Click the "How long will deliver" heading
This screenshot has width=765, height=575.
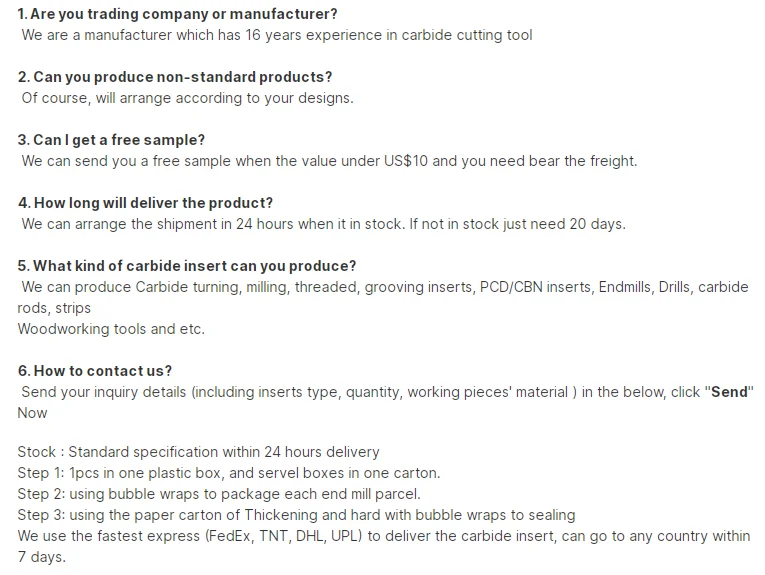point(145,203)
